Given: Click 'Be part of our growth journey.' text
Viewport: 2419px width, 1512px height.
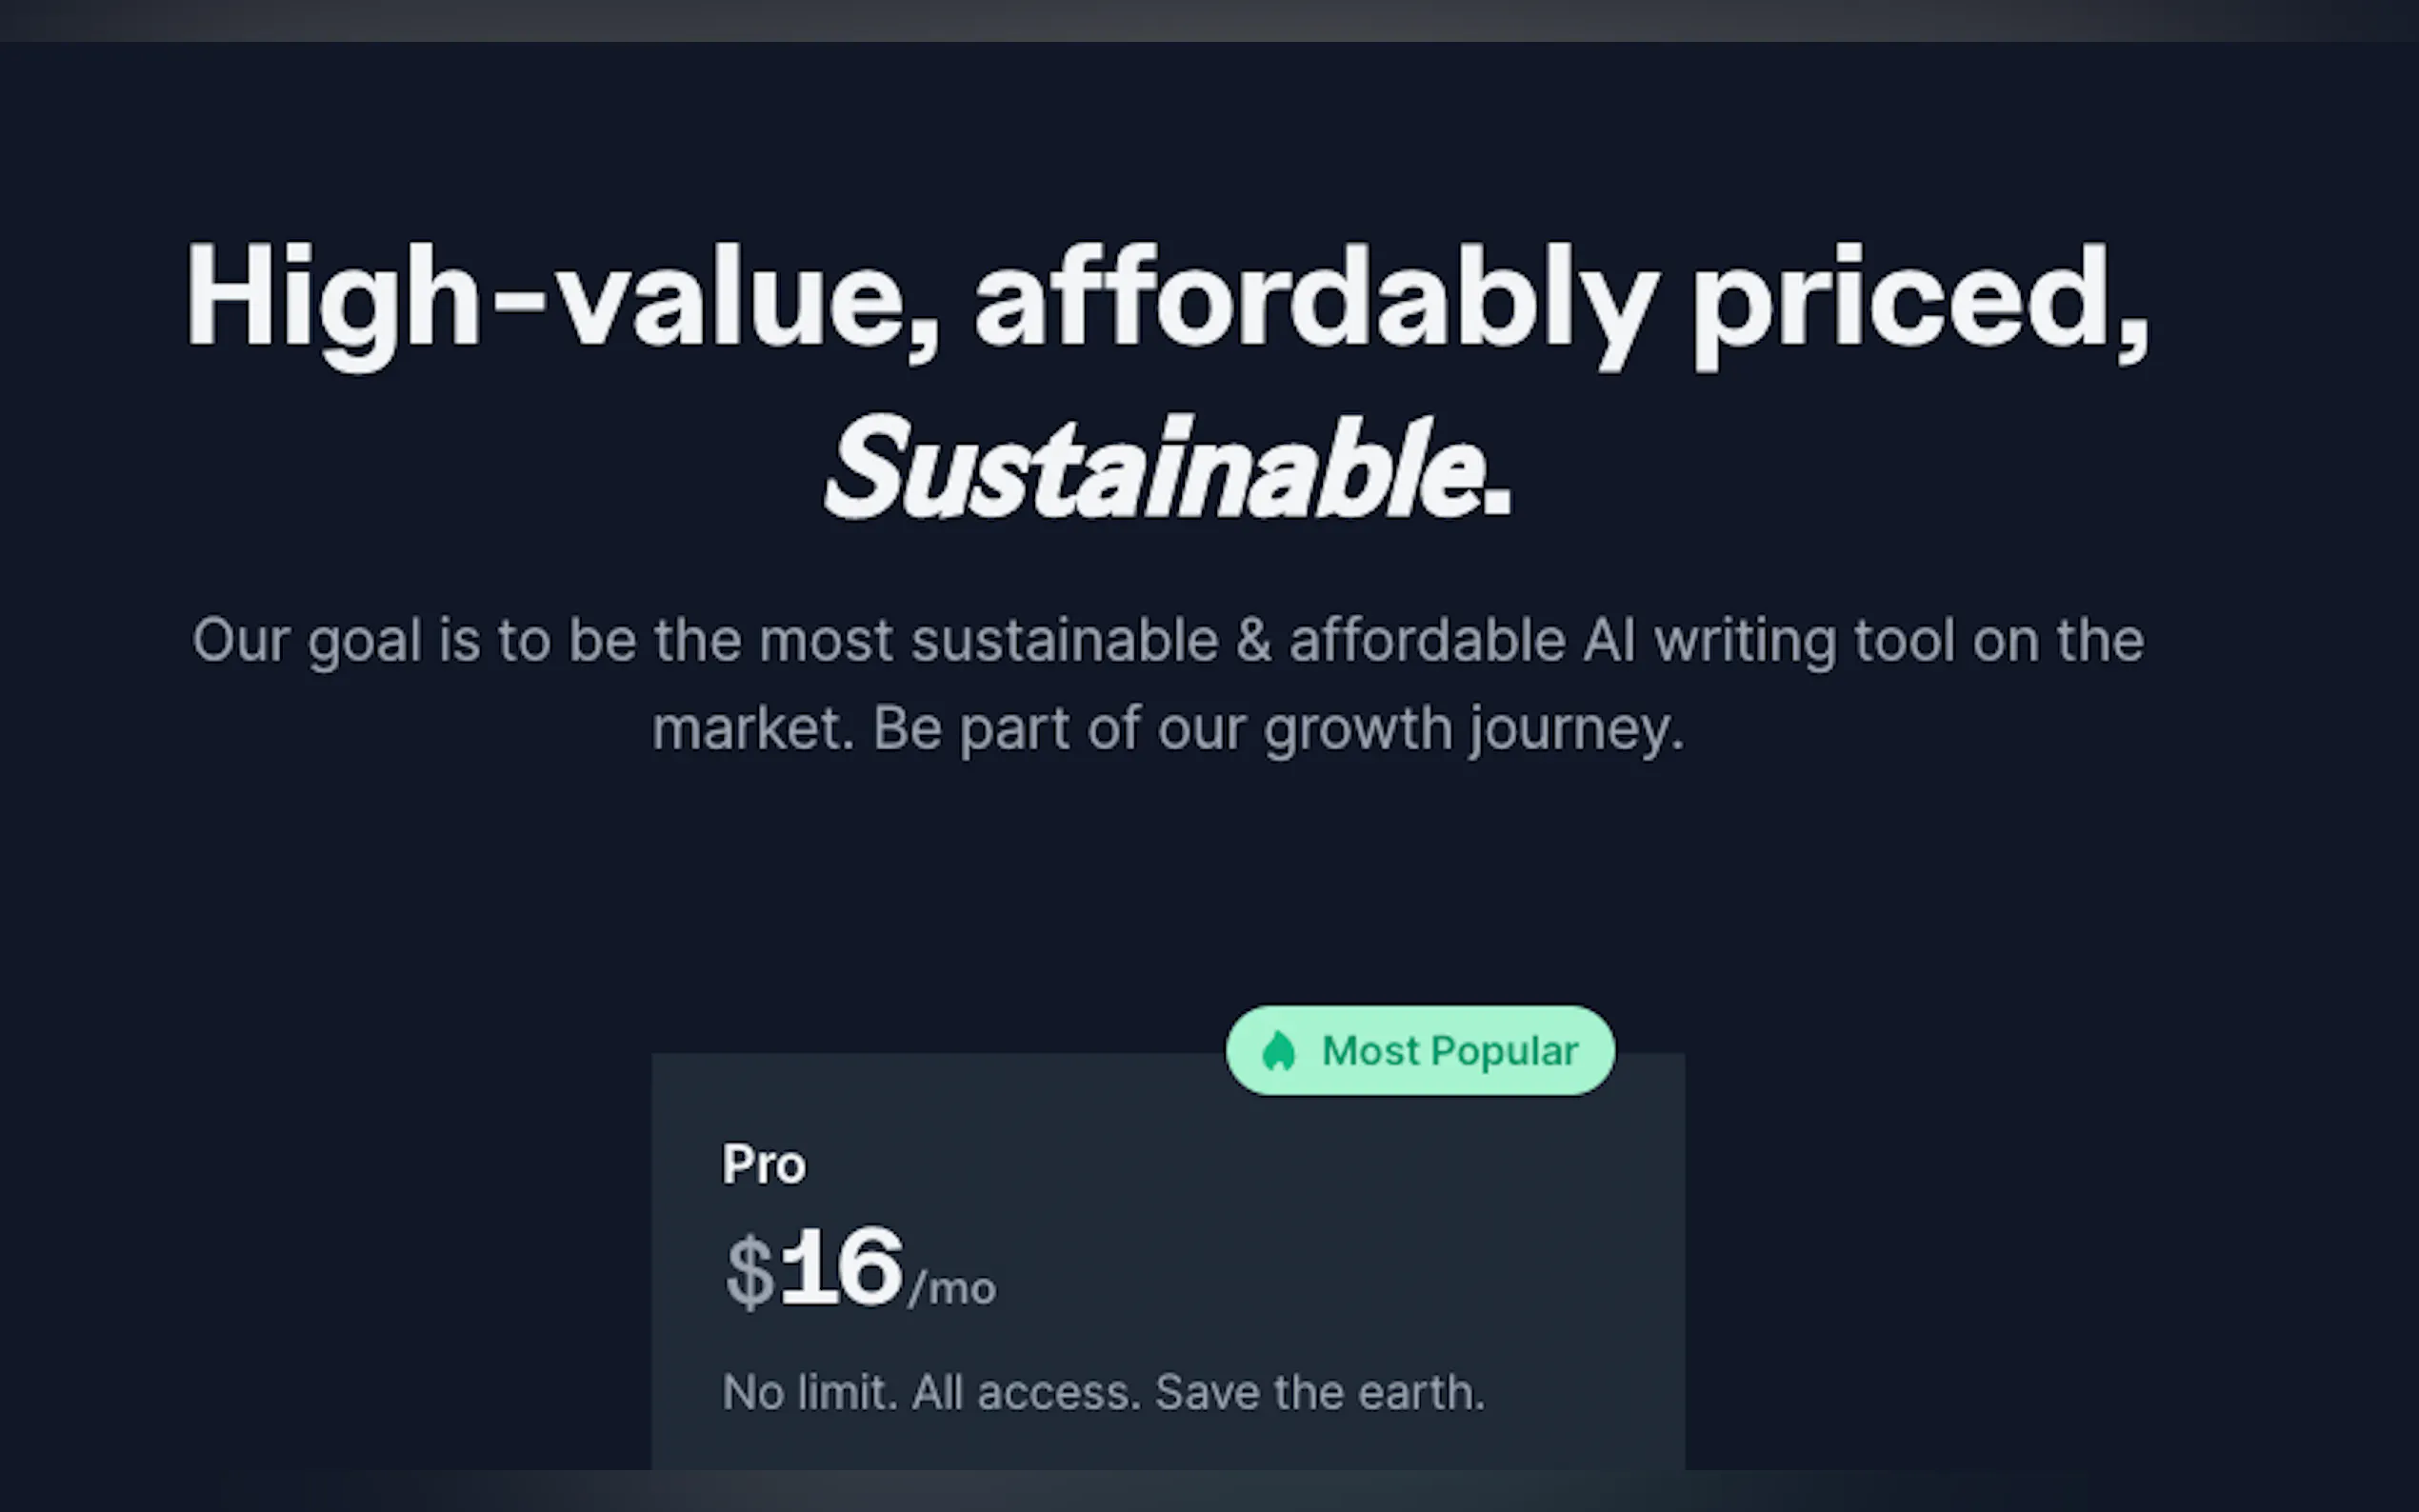Looking at the screenshot, I should (x=1278, y=728).
